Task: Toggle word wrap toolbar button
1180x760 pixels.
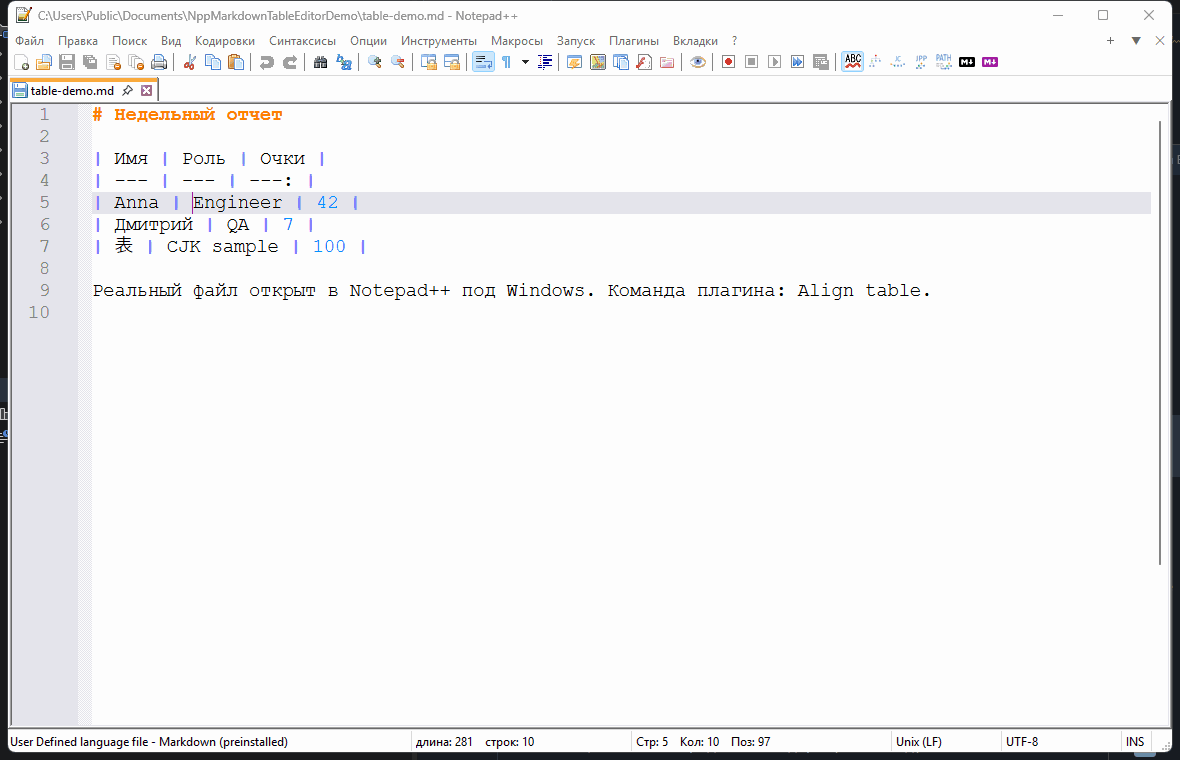Action: pyautogui.click(x=483, y=62)
